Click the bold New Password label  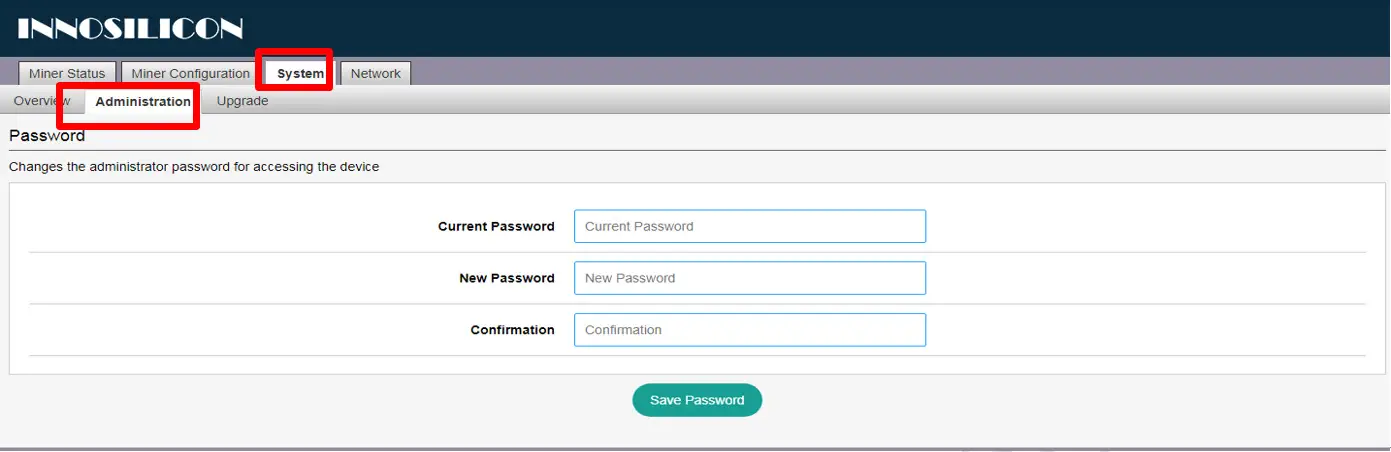(x=507, y=279)
